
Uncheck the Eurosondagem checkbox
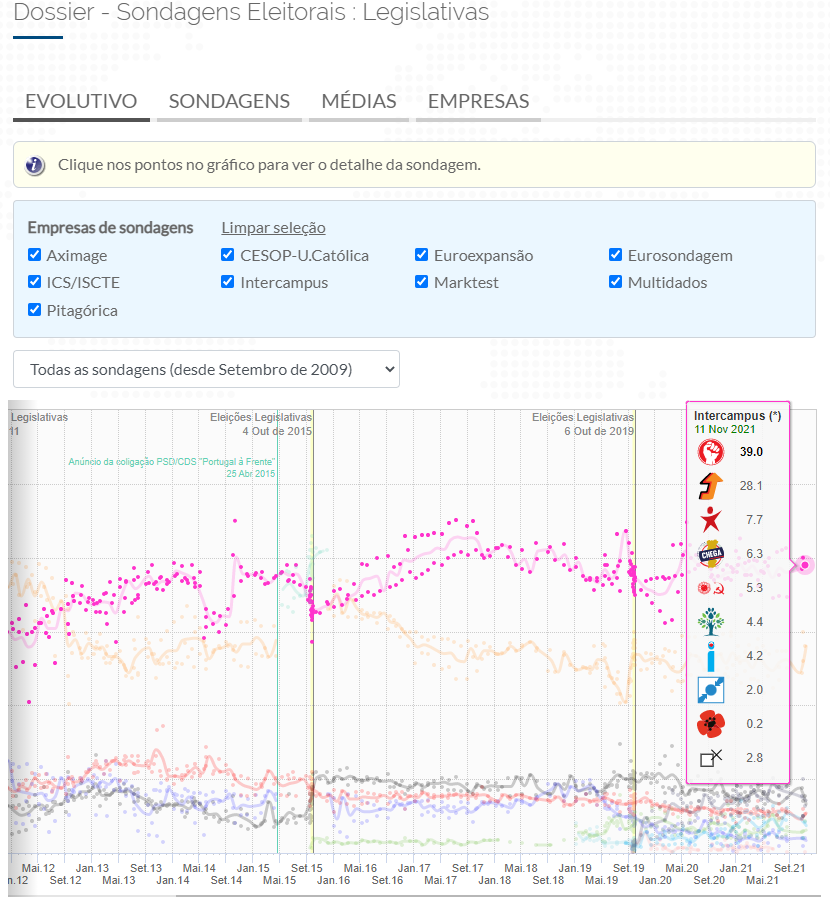[616, 255]
